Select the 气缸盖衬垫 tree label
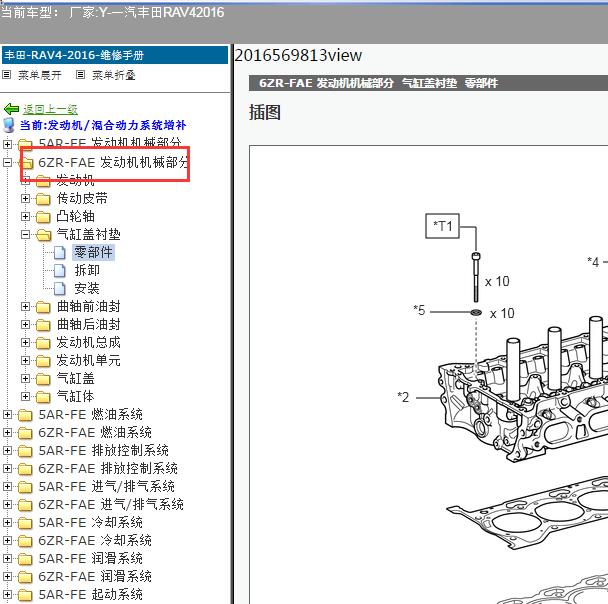 tap(88, 235)
